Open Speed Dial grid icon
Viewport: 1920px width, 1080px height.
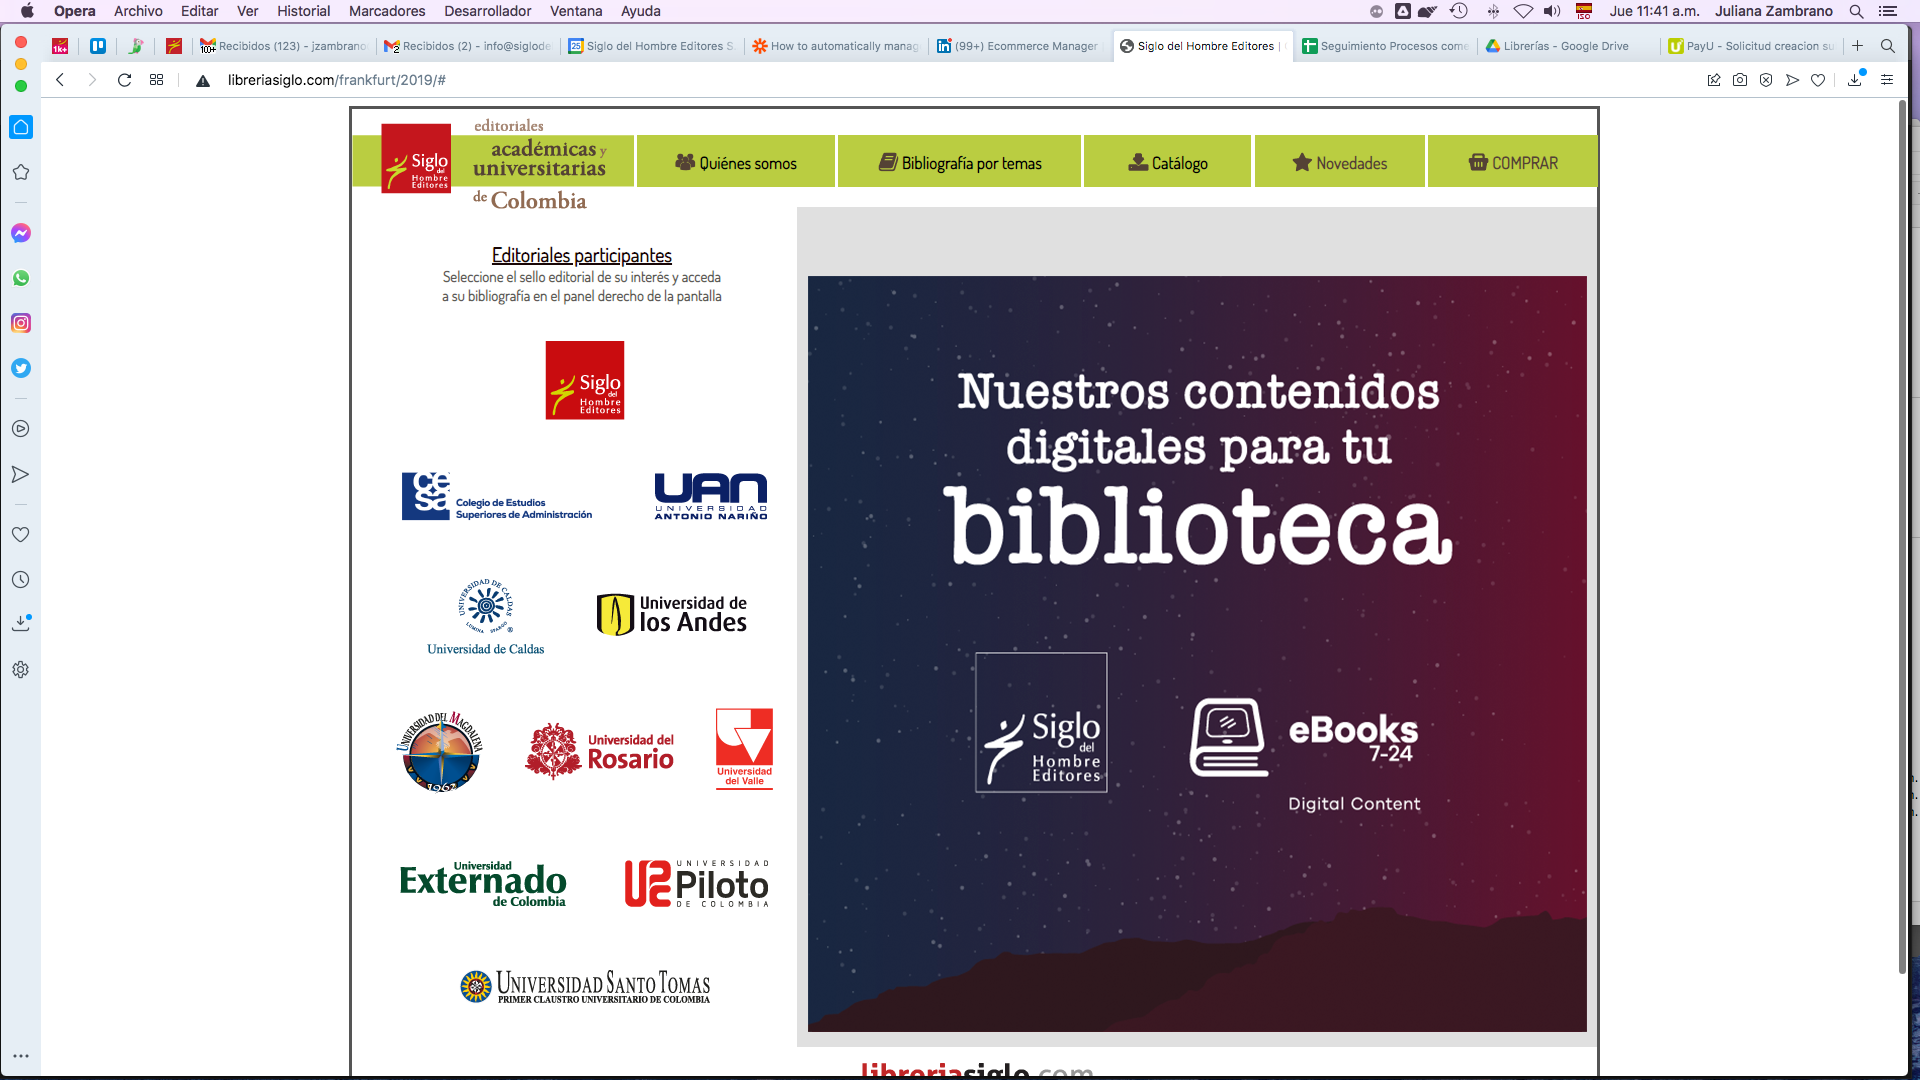pos(156,80)
